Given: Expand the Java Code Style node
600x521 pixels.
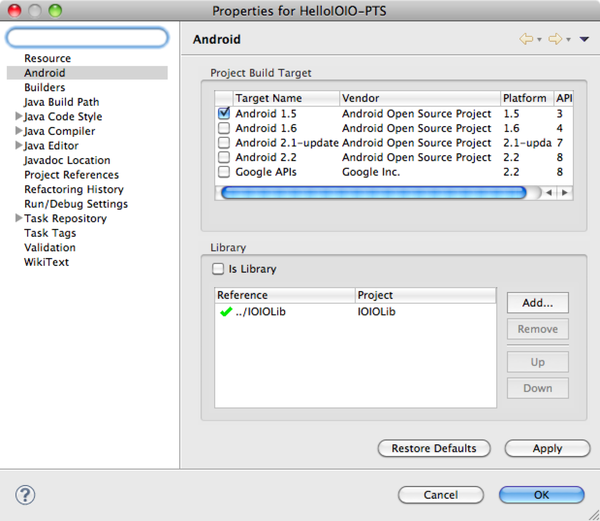Looking at the screenshot, I should pyautogui.click(x=18, y=116).
